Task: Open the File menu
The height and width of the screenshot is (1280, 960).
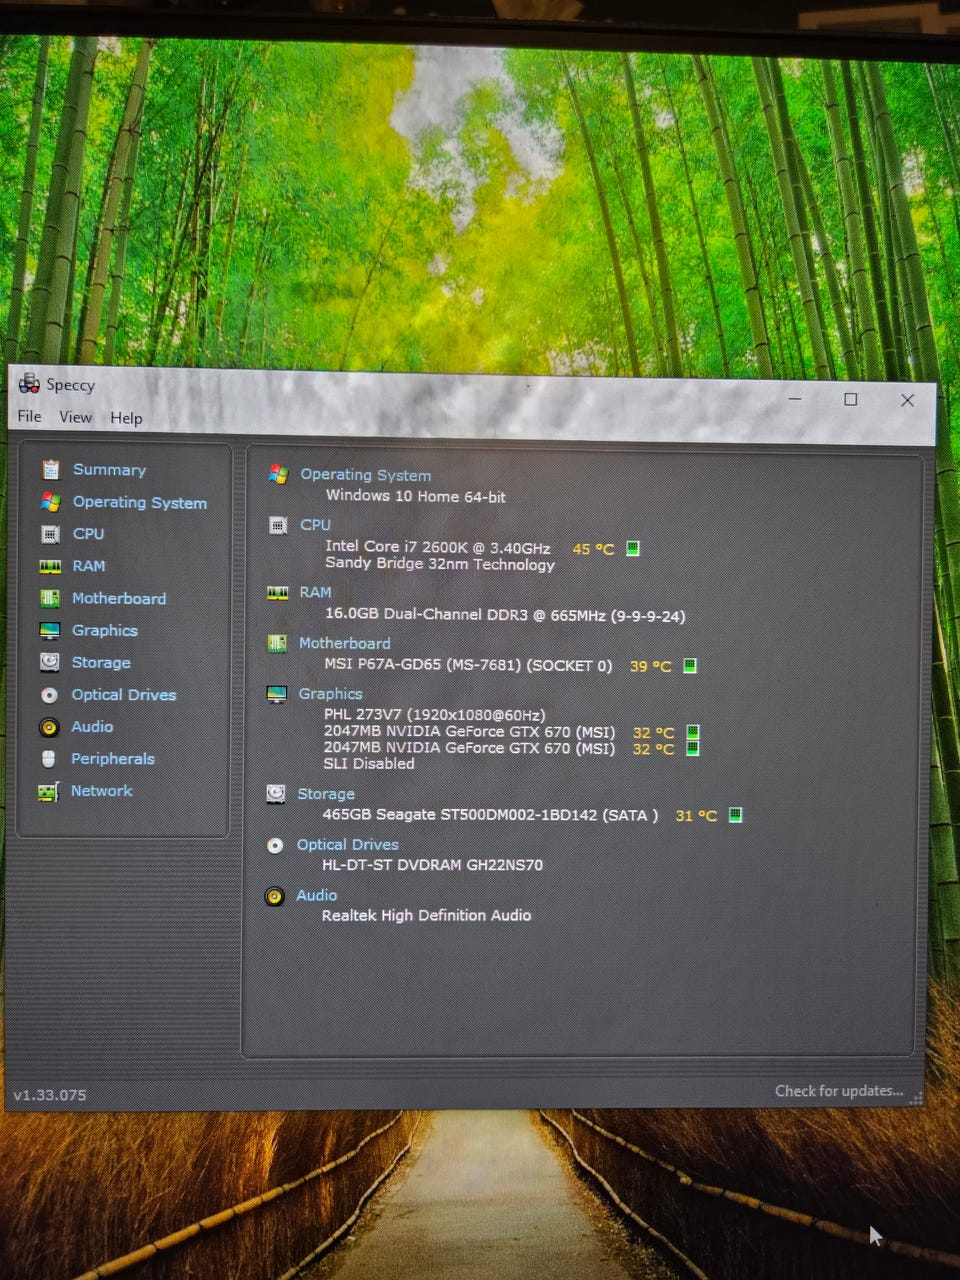Action: point(29,416)
